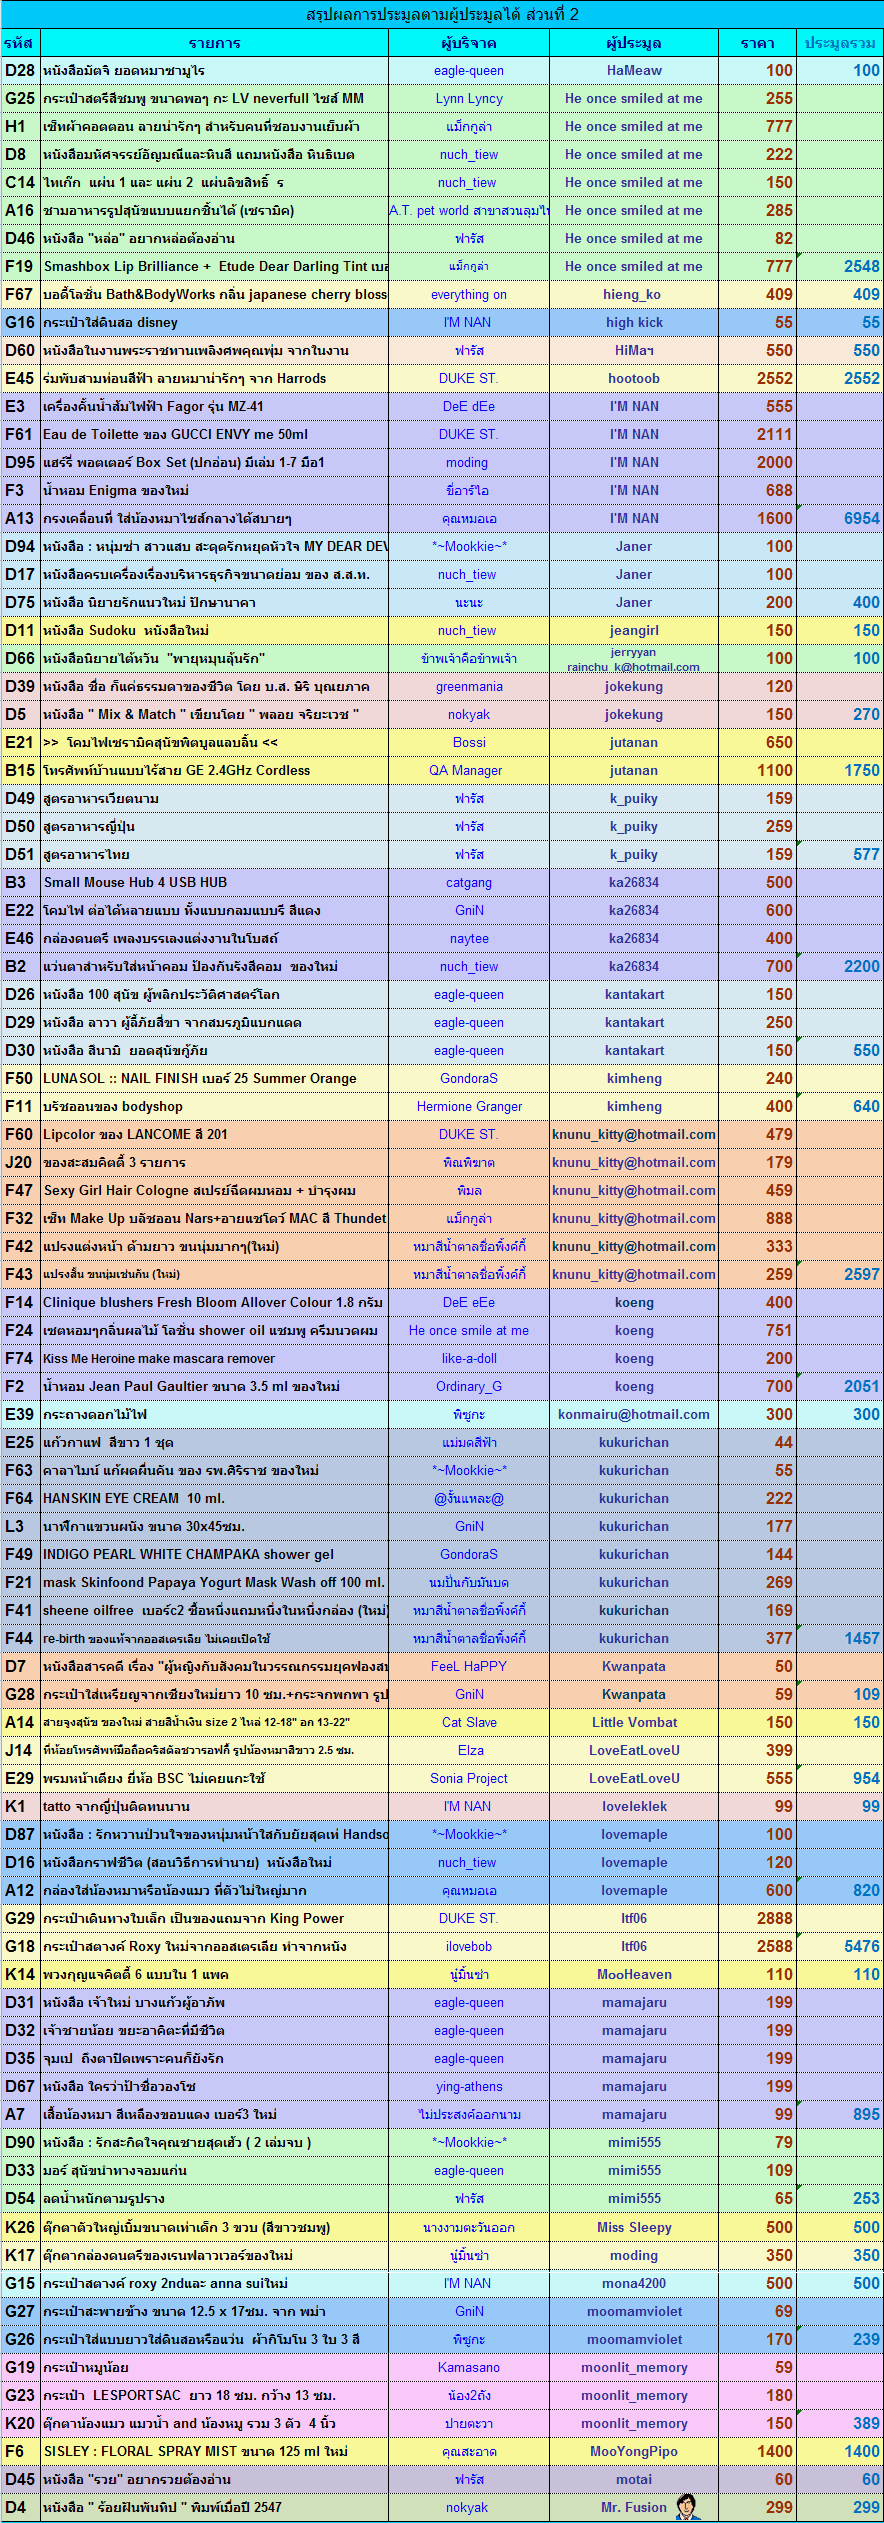Click bidder cell 'hootoob'

pos(634,379)
